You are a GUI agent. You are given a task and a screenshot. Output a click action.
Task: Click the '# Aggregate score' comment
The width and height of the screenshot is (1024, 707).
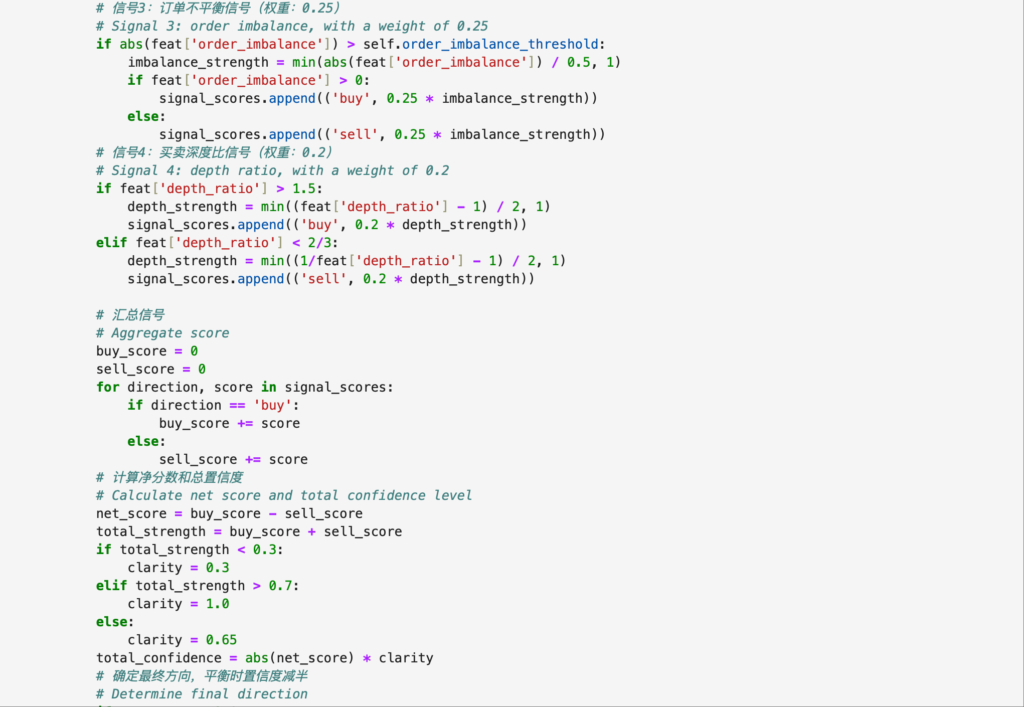click(x=162, y=333)
